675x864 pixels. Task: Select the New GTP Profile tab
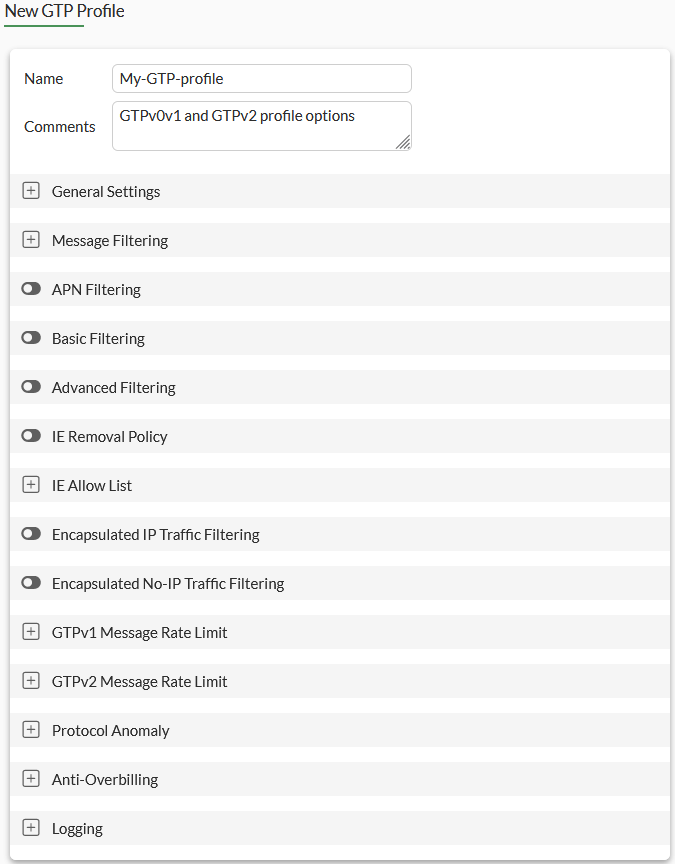[x=63, y=12]
